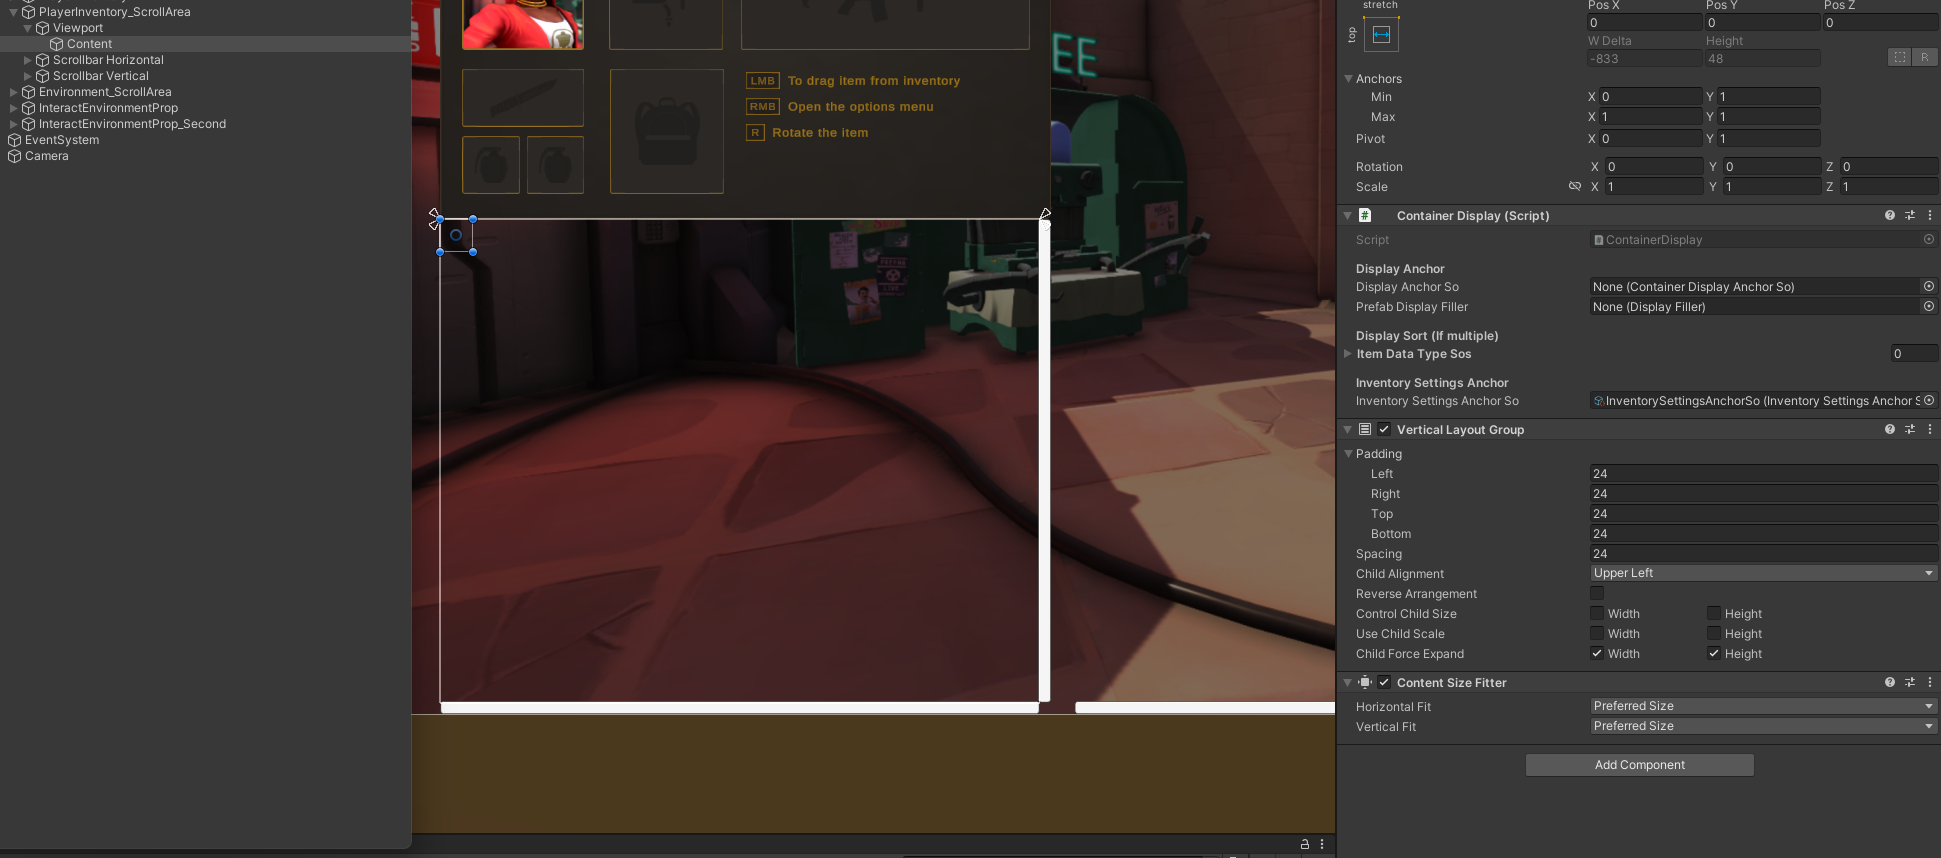The image size is (1941, 858).
Task: Open the Horizontal Fit dropdown
Action: (1762, 706)
